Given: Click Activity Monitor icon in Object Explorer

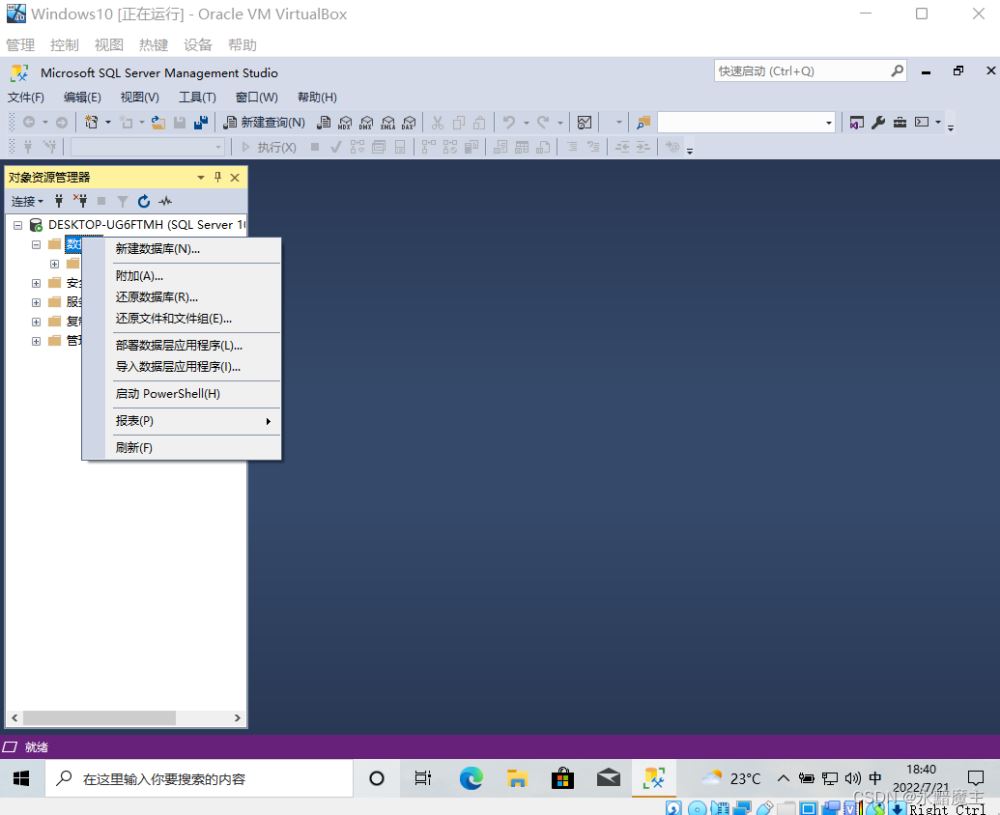Looking at the screenshot, I should [x=165, y=202].
